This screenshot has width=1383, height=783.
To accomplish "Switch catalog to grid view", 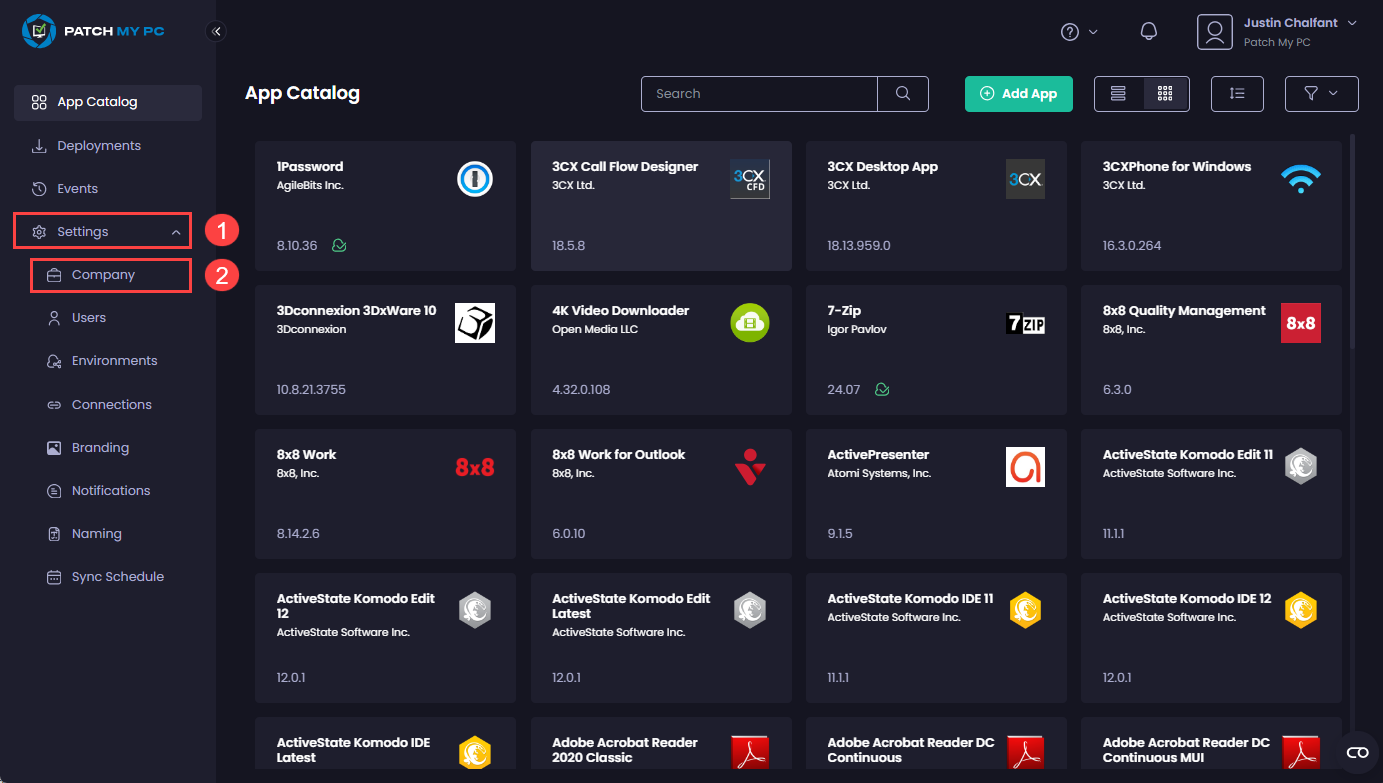I will point(1165,93).
